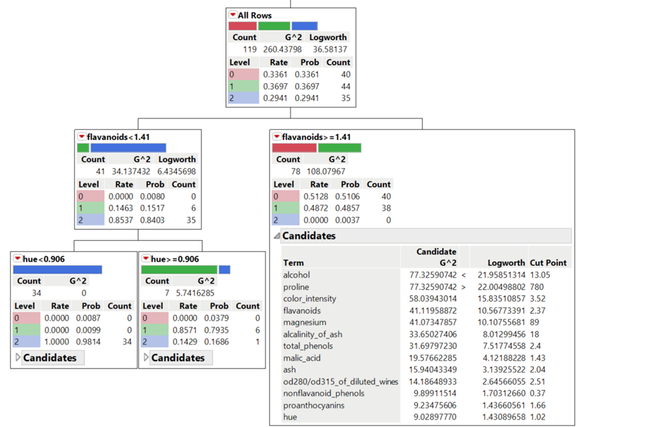Click green bar in hue>=0.906 node
Image resolution: width=646 pixels, height=427 pixels.
coord(179,270)
